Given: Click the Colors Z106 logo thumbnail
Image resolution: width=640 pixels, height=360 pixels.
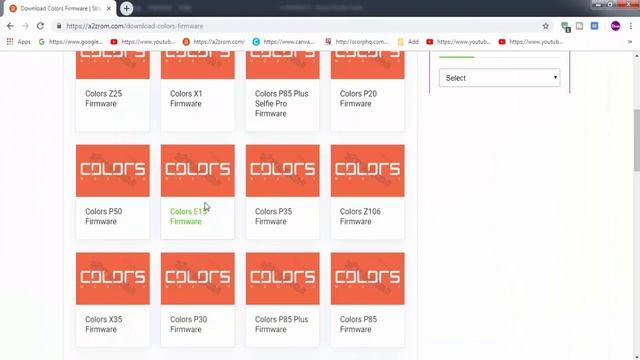Looking at the screenshot, I should tap(367, 171).
